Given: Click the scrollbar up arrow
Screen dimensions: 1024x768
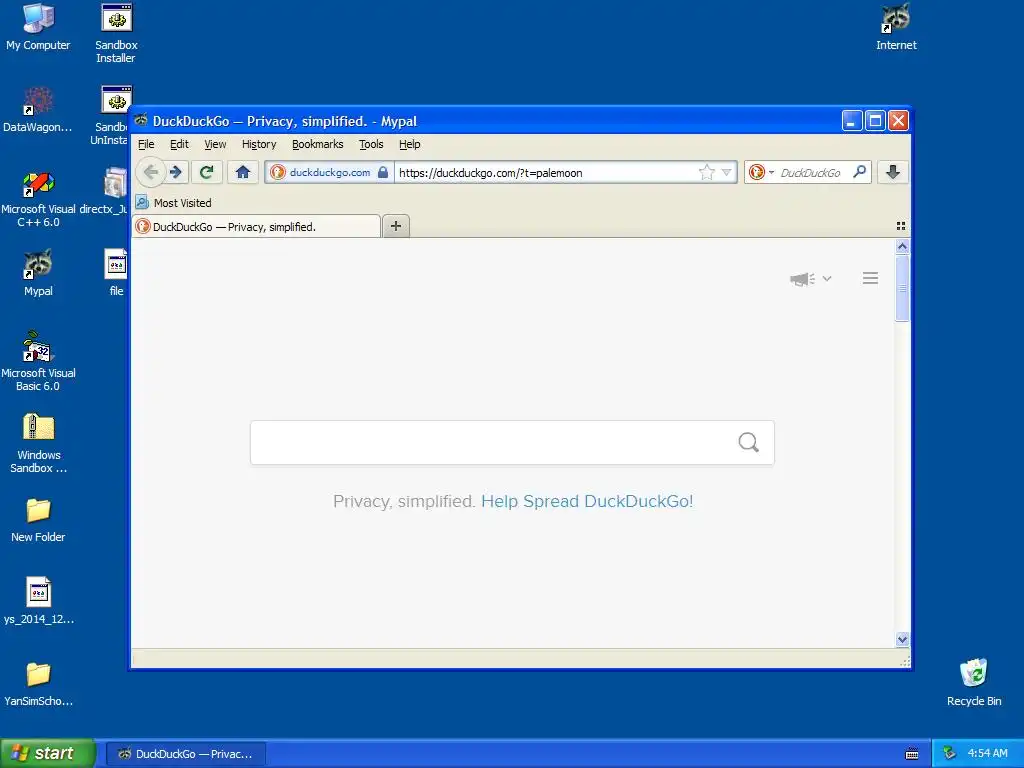Looking at the screenshot, I should (x=902, y=246).
